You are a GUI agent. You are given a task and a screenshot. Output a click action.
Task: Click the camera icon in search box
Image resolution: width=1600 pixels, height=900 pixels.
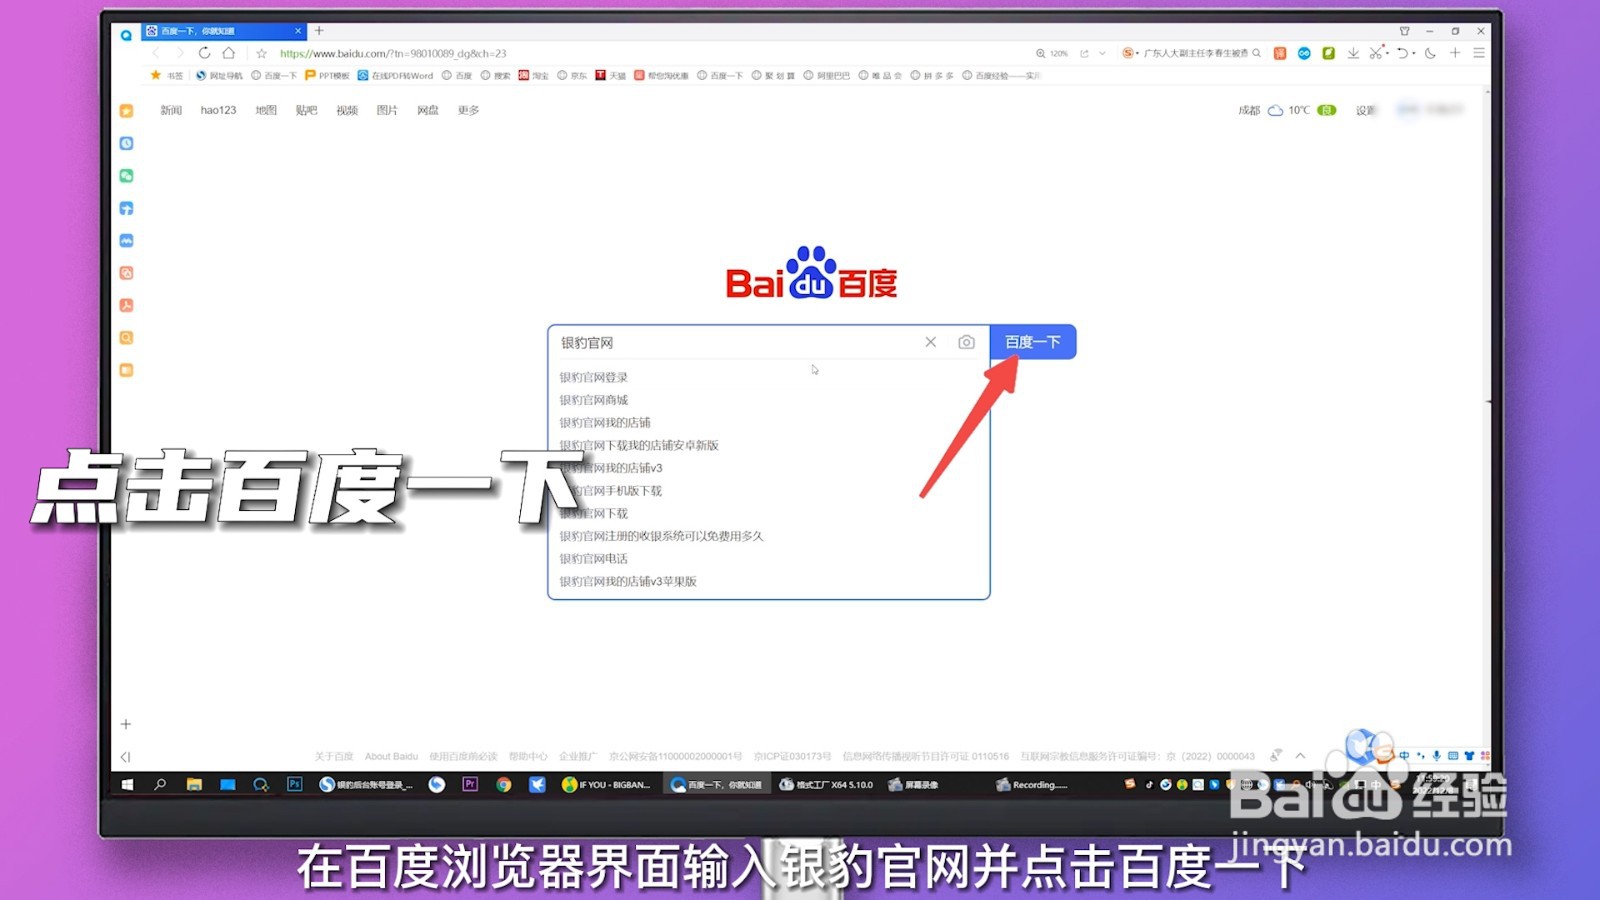point(966,342)
